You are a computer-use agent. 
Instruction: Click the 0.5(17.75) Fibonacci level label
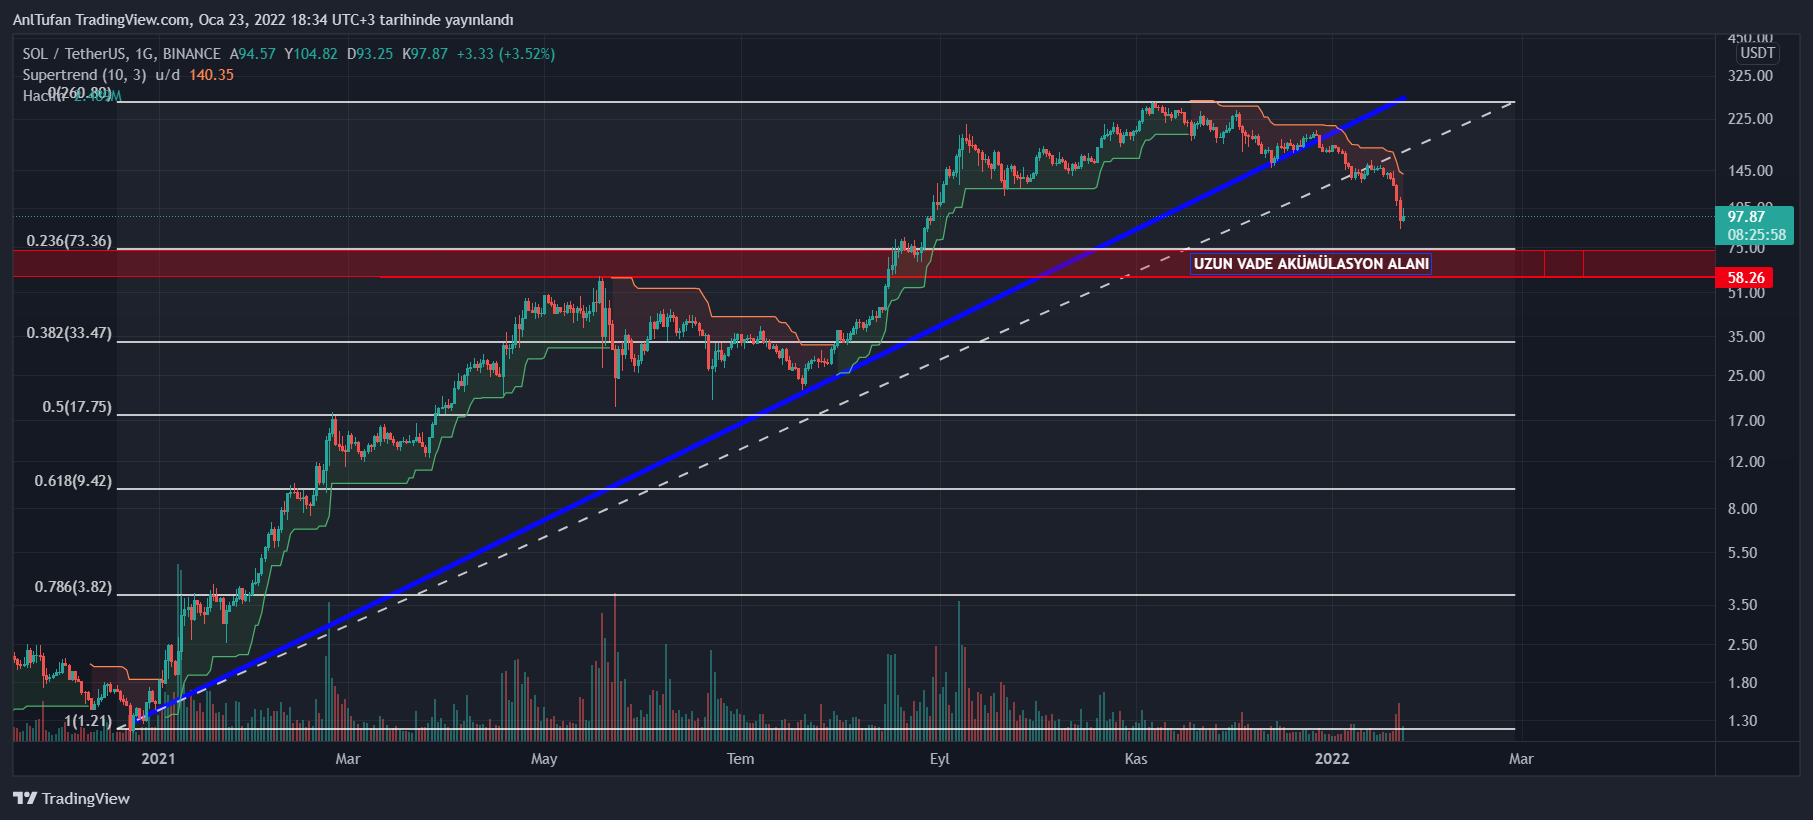coord(77,407)
